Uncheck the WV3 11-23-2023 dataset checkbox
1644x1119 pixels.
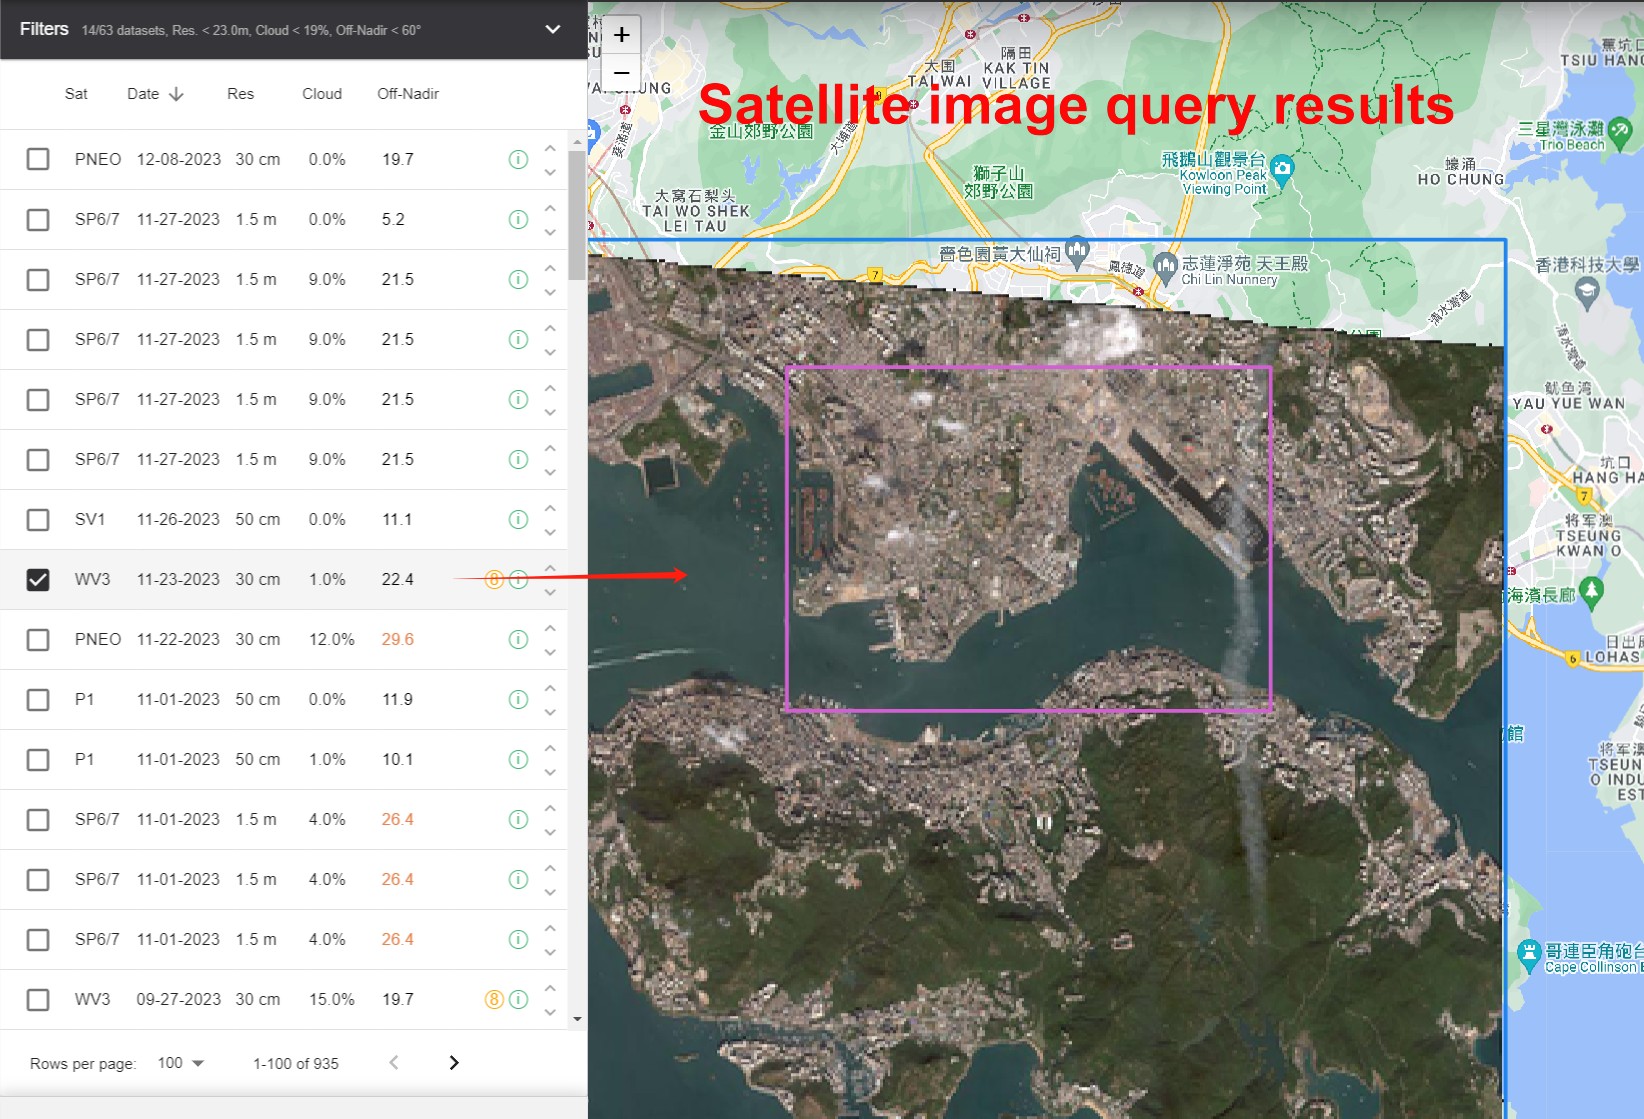pos(38,580)
